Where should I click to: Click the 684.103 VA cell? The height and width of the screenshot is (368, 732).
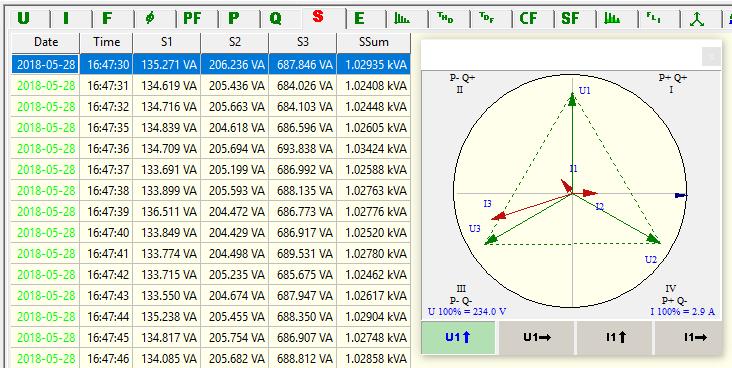pos(303,106)
